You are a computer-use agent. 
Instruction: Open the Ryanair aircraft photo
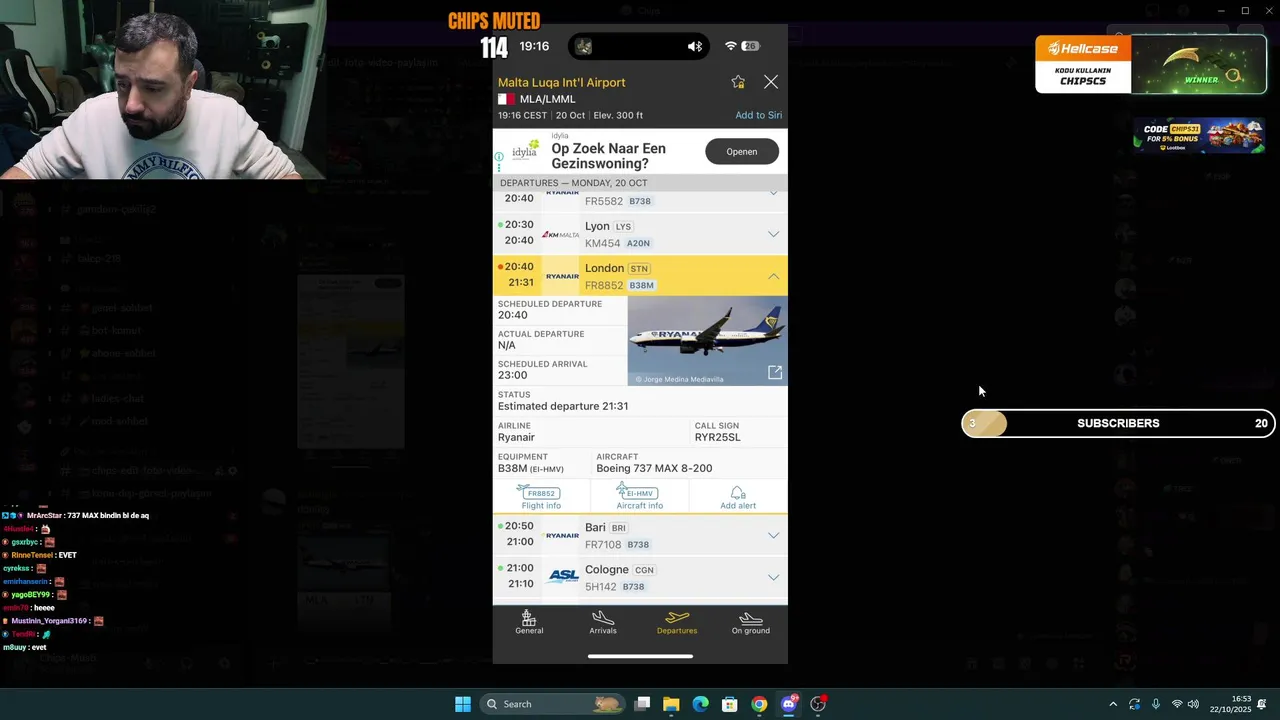tap(707, 340)
